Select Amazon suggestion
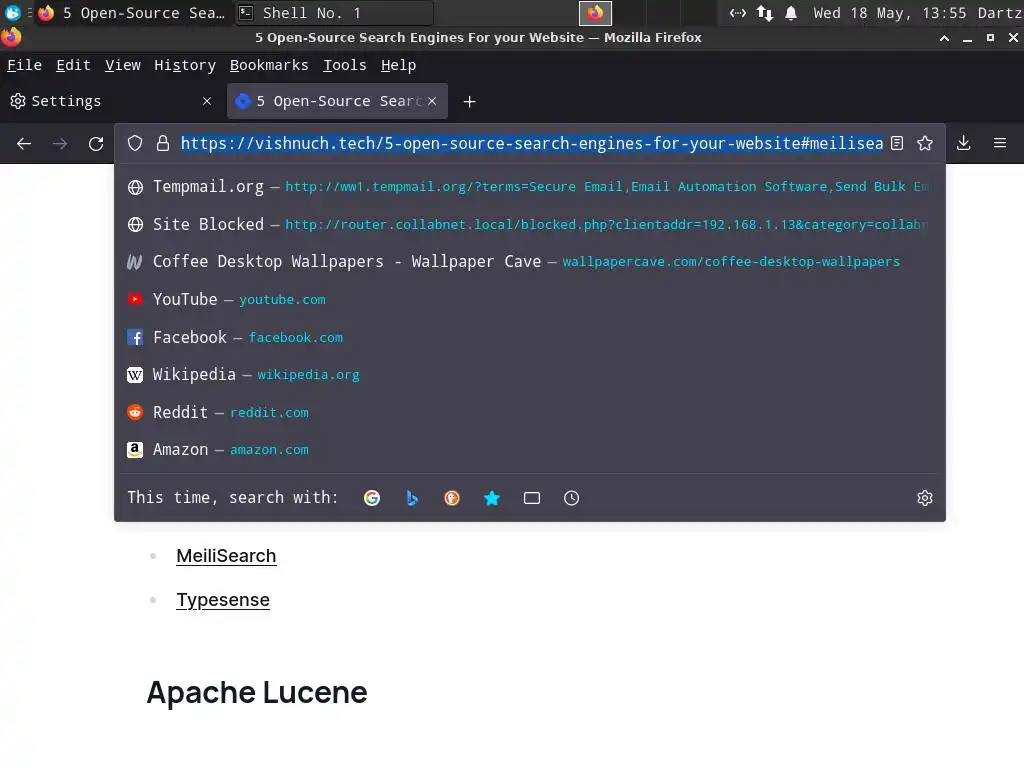 tap(530, 450)
